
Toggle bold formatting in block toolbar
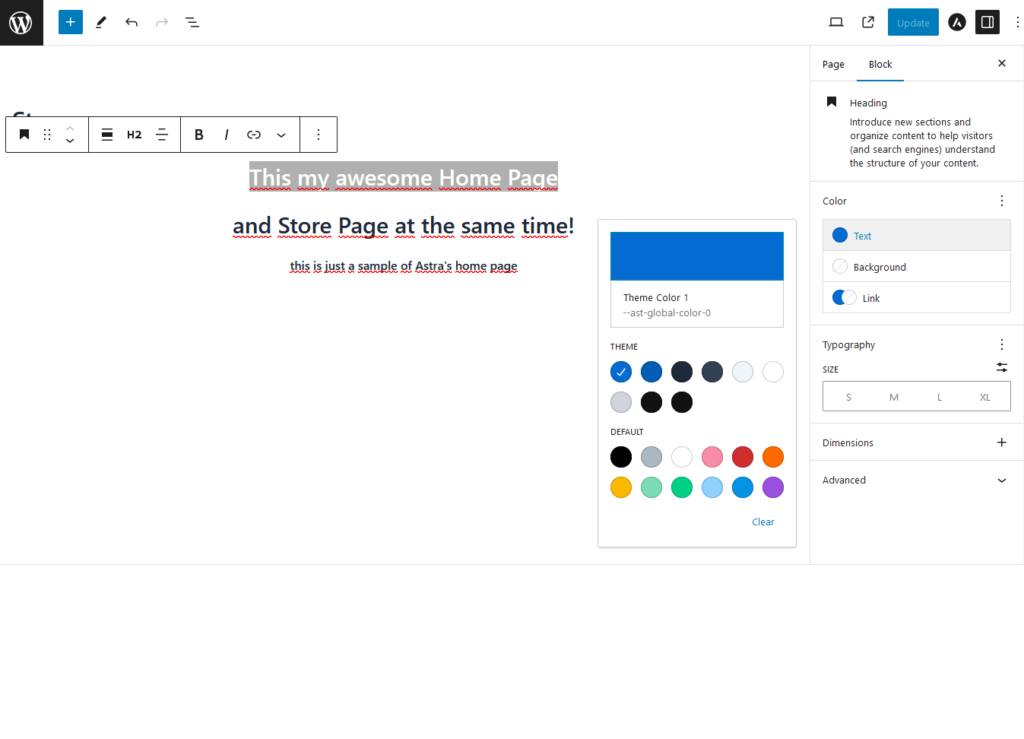point(199,134)
